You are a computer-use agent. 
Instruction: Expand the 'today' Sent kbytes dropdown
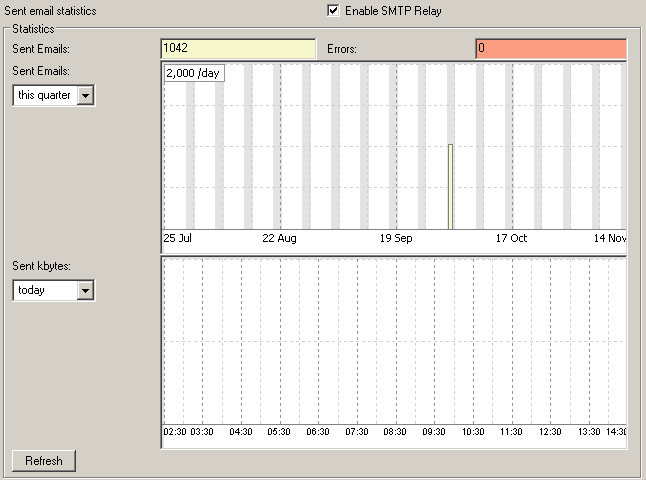pos(85,290)
